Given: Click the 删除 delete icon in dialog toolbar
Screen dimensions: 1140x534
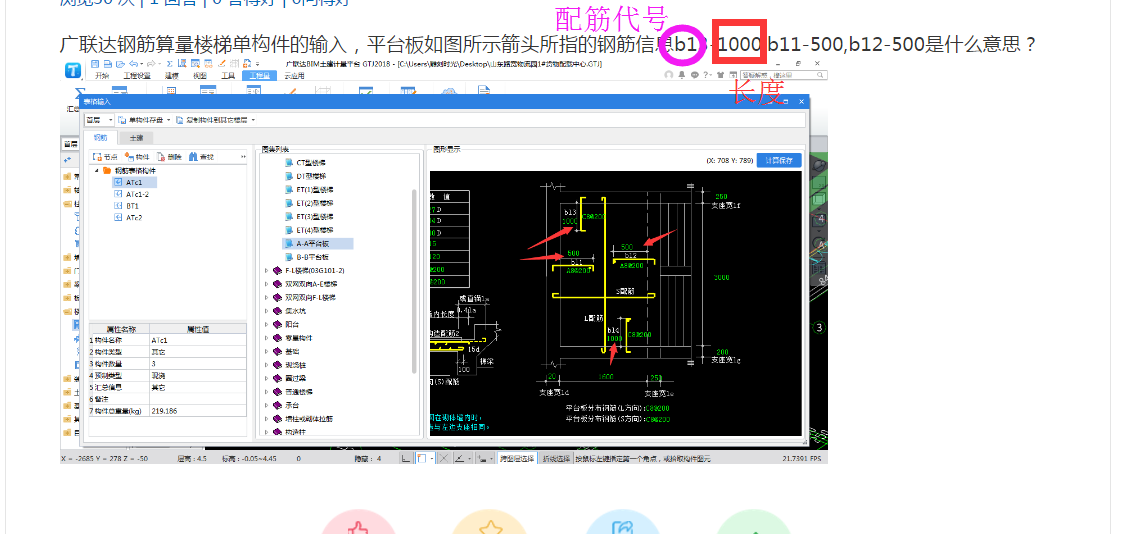Looking at the screenshot, I should 161,156.
